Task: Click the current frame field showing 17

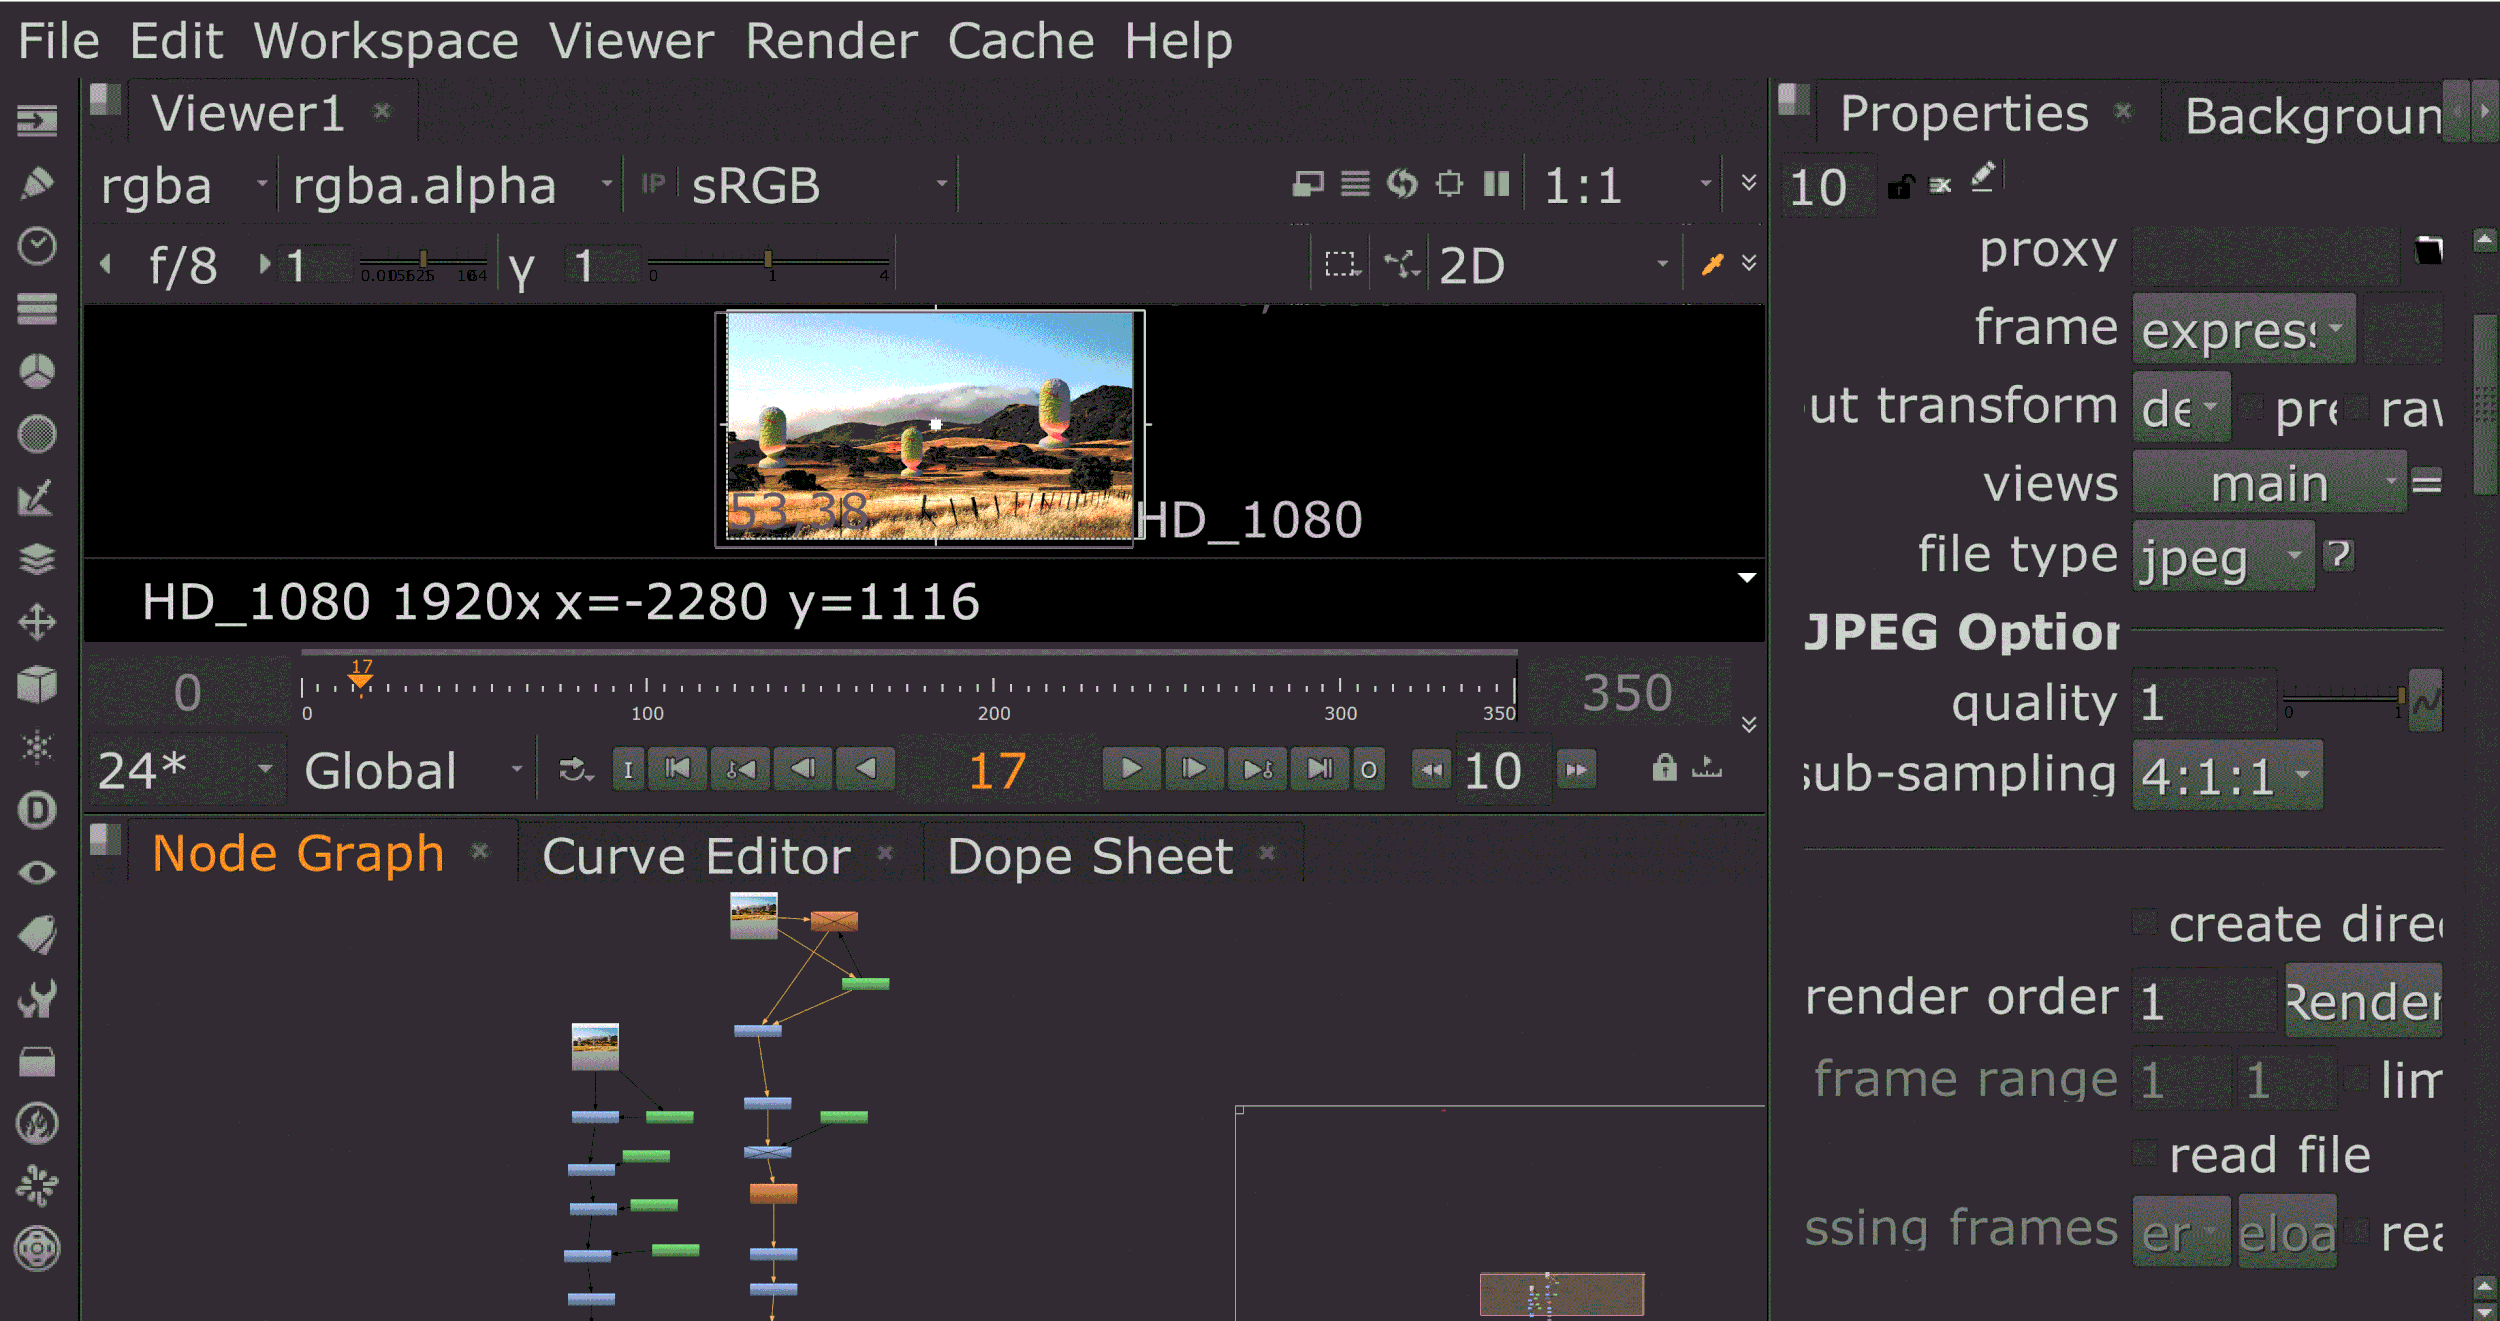Action: click(997, 771)
